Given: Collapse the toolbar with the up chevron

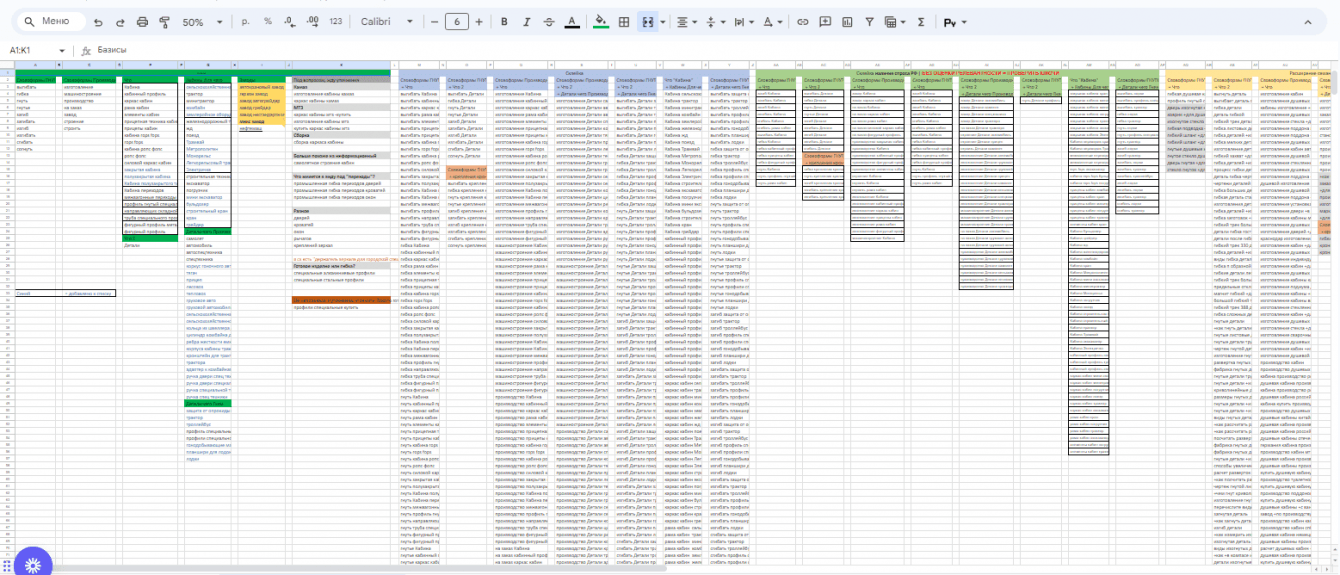Looking at the screenshot, I should click(x=1308, y=21).
